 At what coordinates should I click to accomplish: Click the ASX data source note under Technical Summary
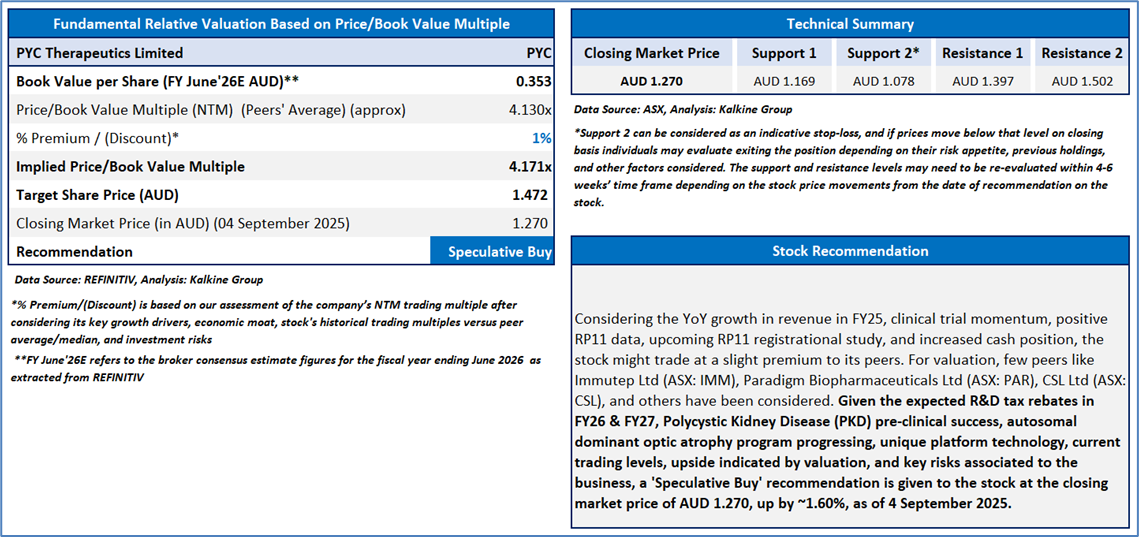pos(683,109)
